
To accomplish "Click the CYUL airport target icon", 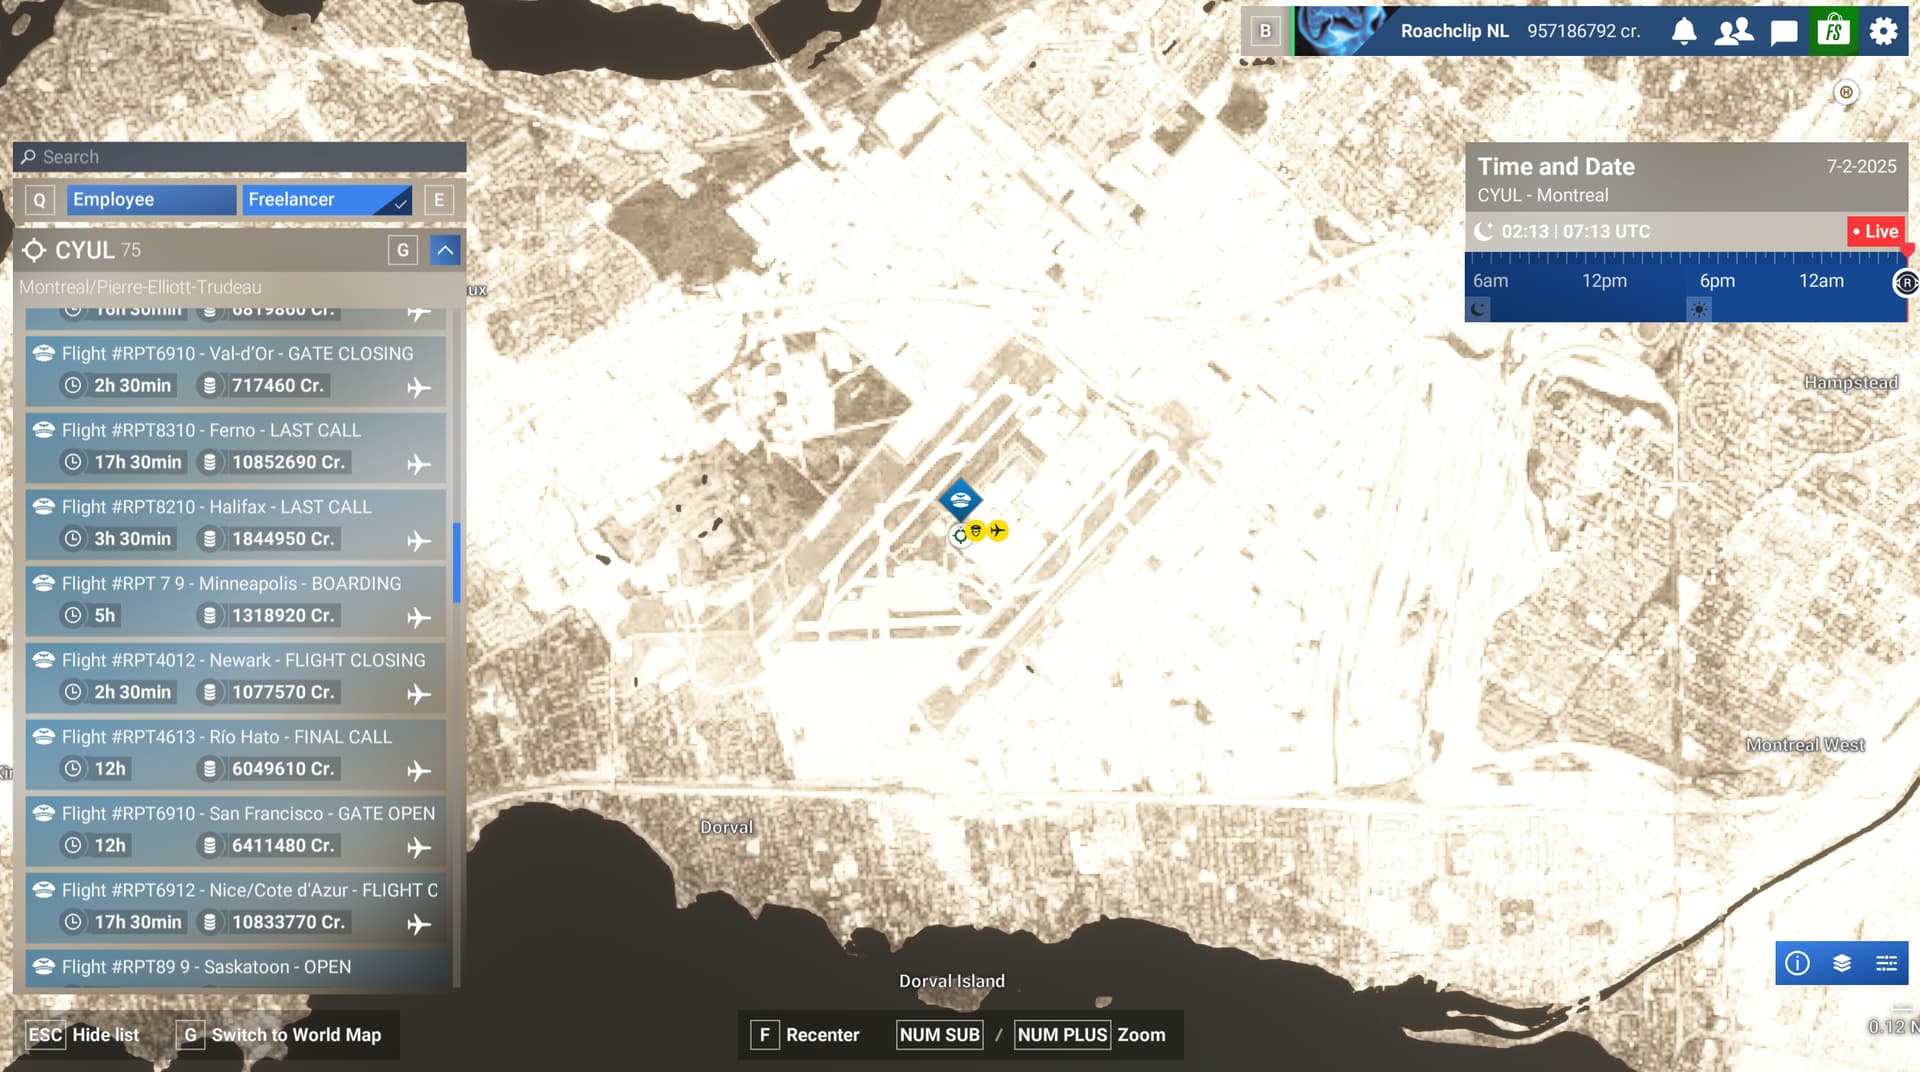I will [34, 250].
